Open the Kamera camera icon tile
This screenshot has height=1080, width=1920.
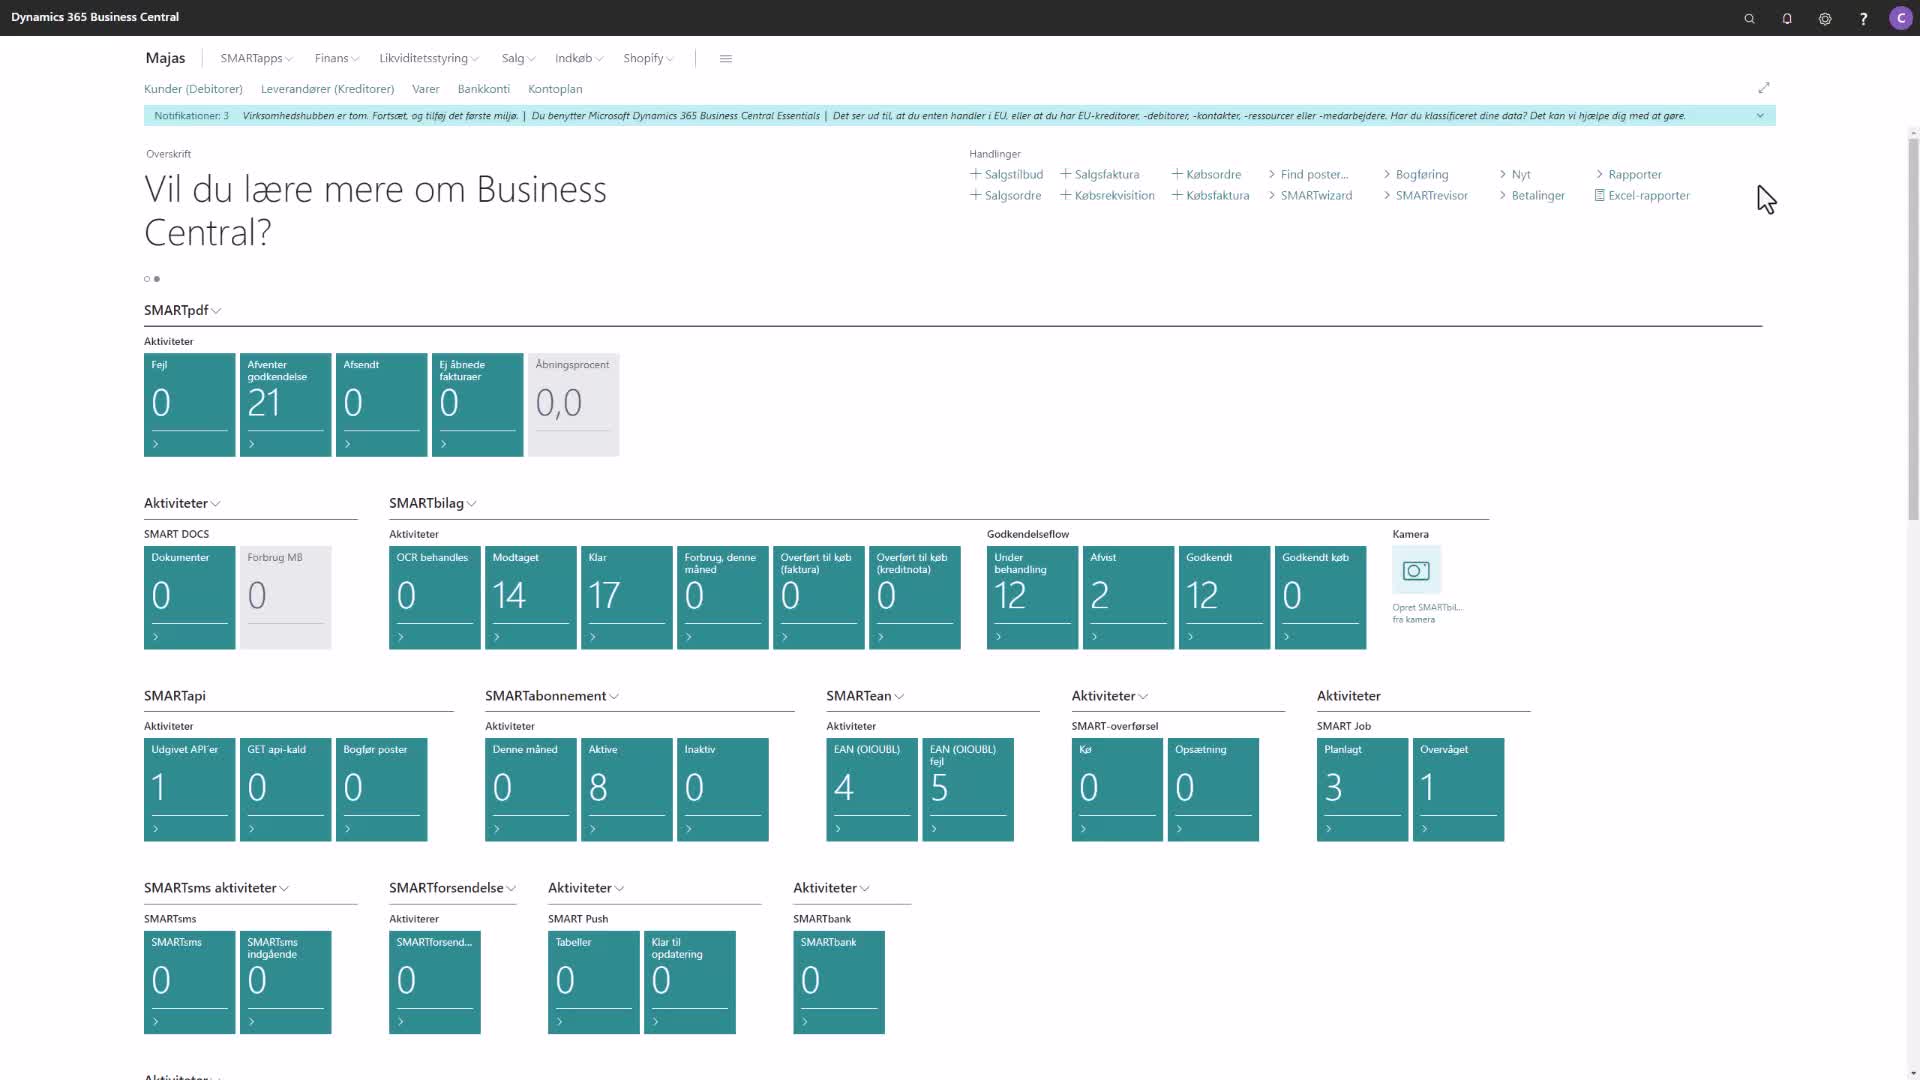pyautogui.click(x=1416, y=571)
